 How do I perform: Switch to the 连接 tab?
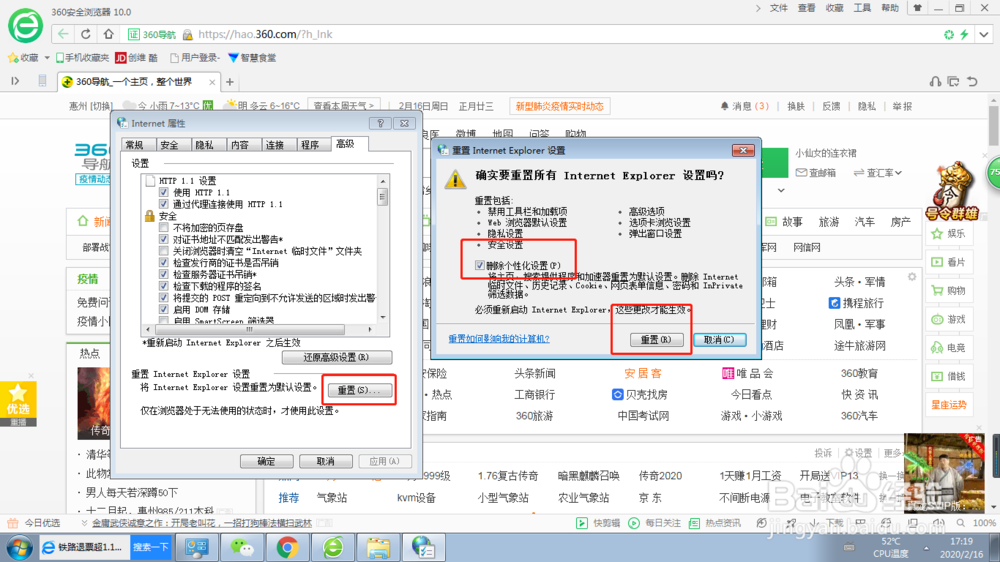tap(275, 145)
